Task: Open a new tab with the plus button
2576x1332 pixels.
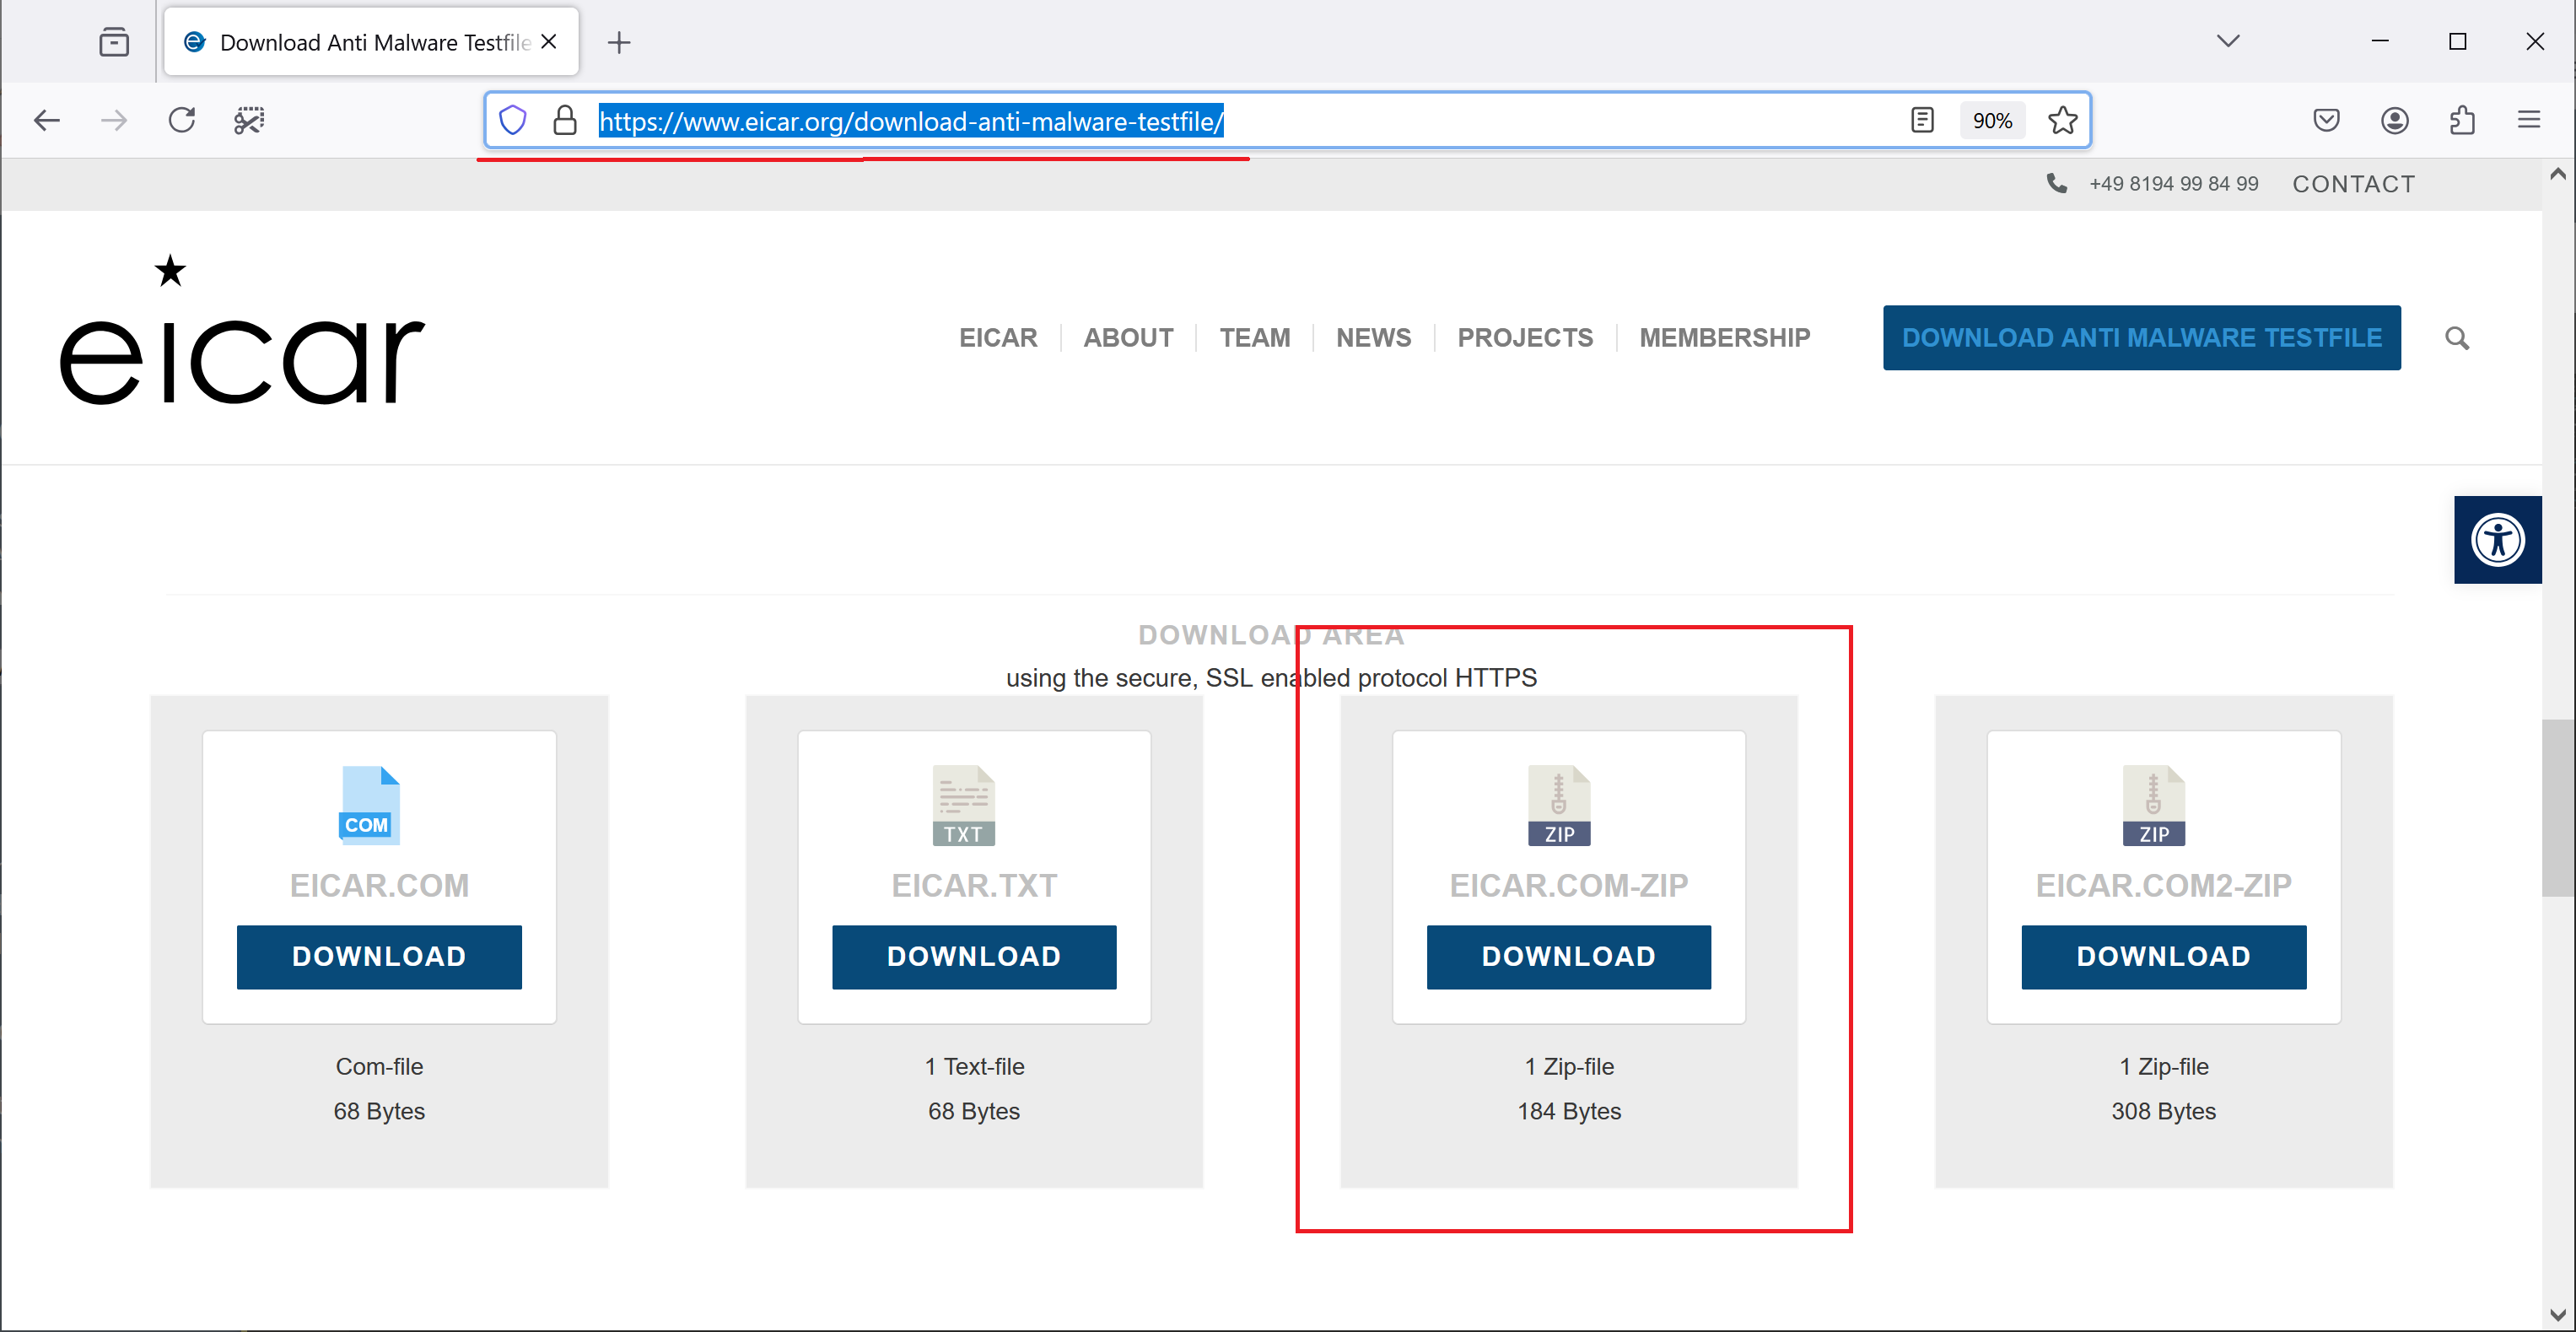Action: 619,42
